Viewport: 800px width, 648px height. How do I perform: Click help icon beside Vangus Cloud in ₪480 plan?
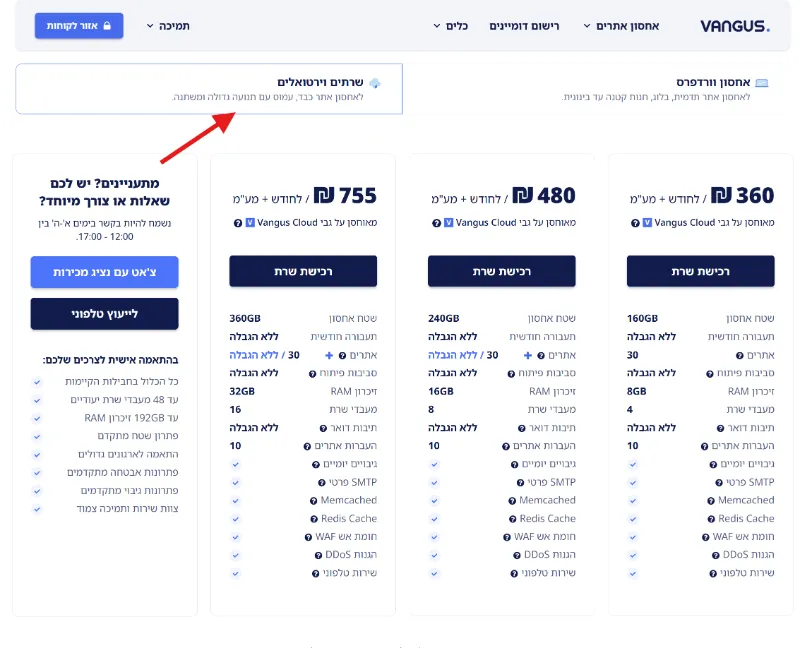tap(436, 223)
